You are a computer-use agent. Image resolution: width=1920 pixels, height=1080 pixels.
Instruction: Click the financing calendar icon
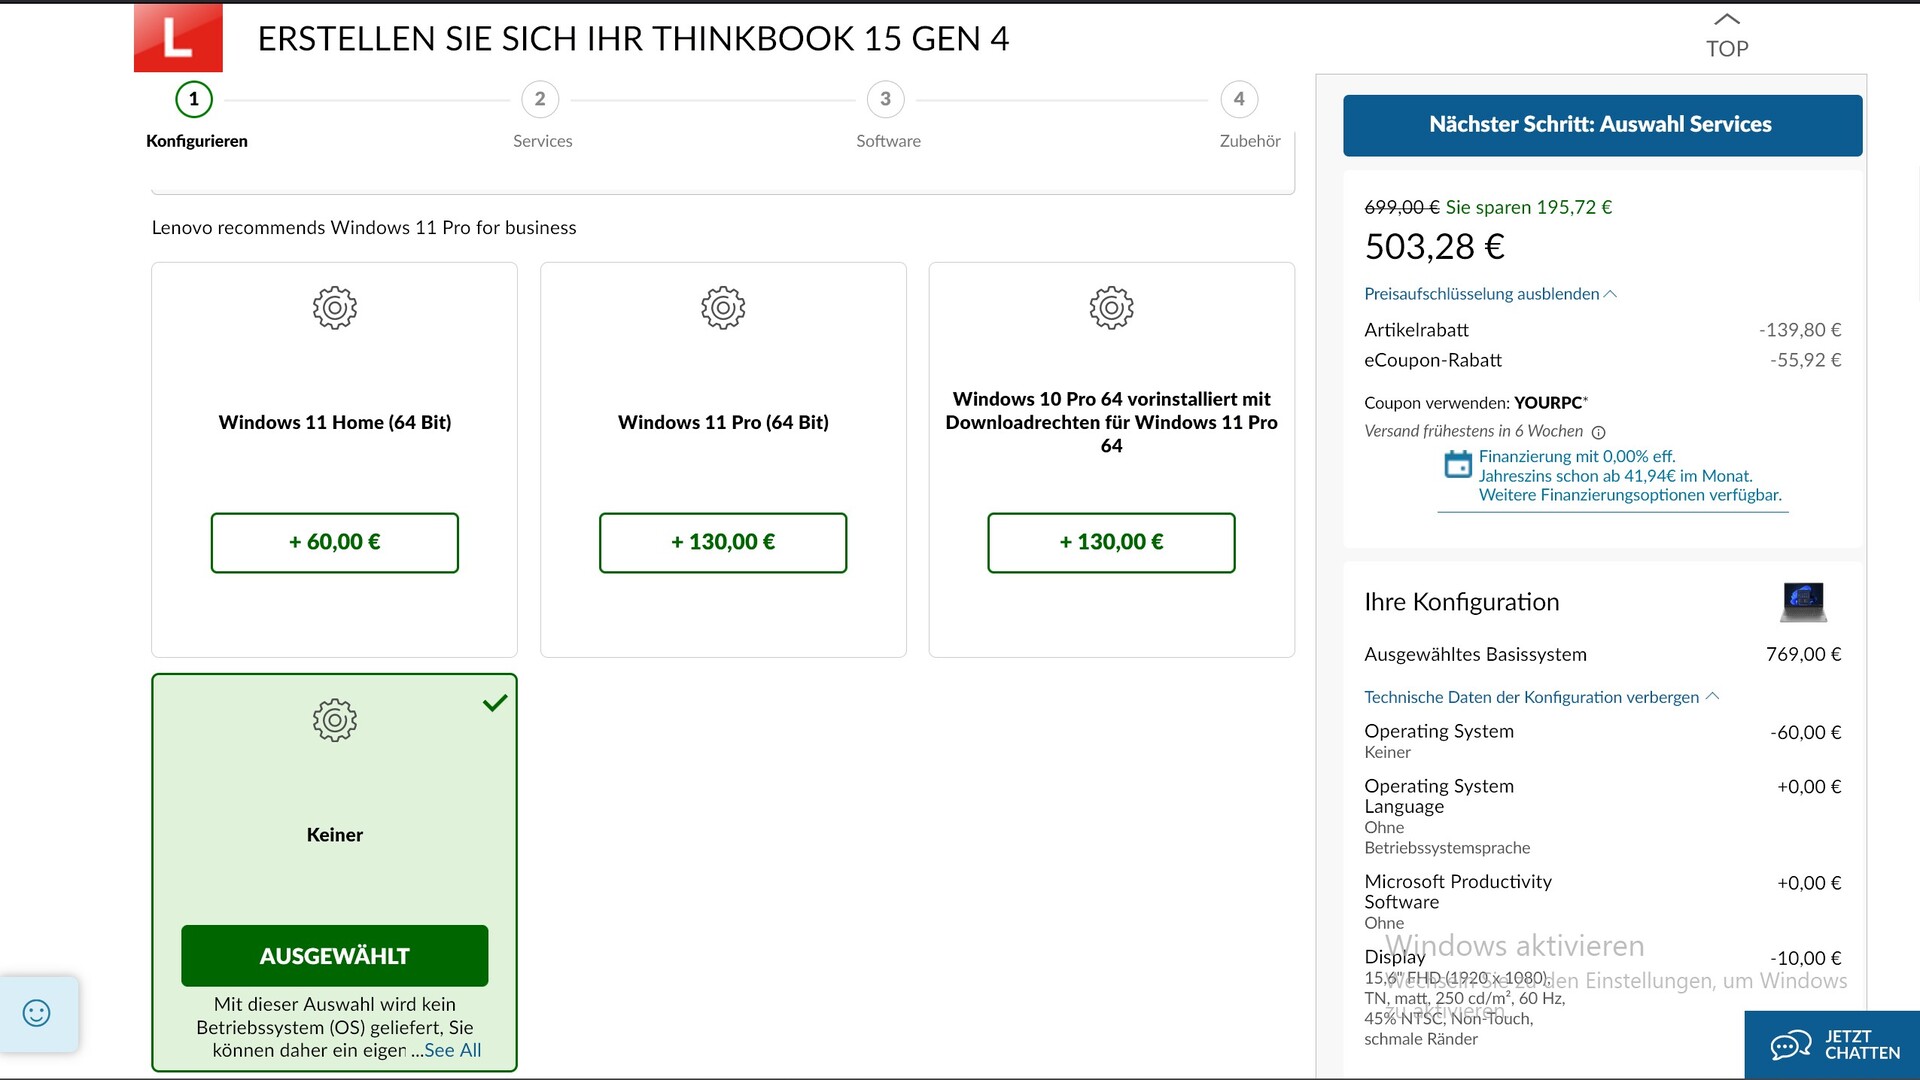point(1458,465)
